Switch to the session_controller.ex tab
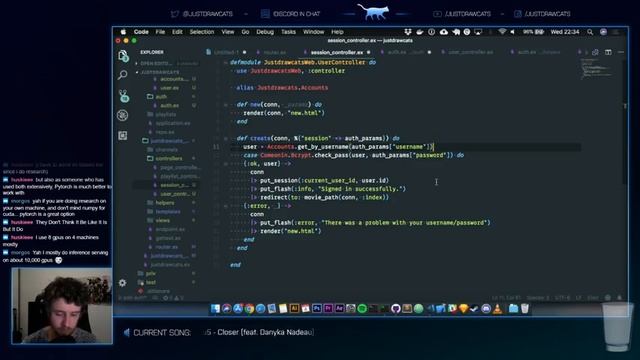 337,52
